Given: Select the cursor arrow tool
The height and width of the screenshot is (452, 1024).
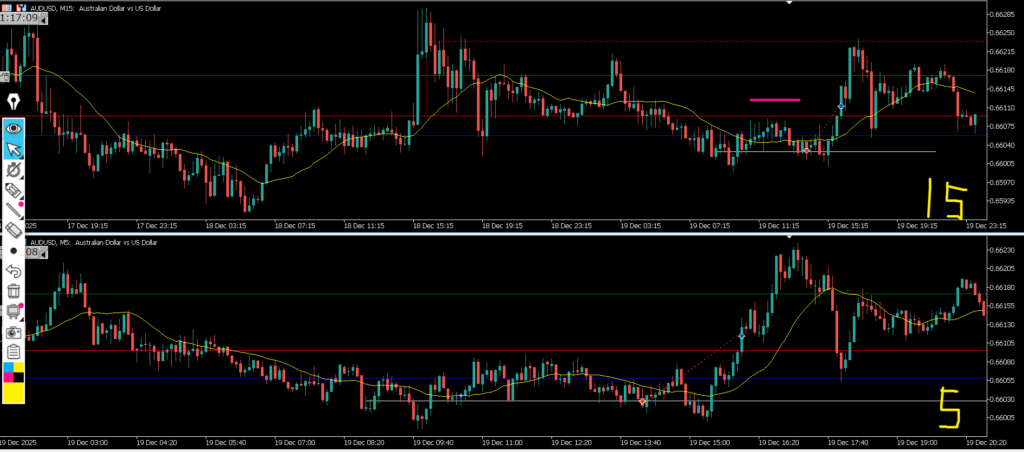Looking at the screenshot, I should click(x=14, y=149).
